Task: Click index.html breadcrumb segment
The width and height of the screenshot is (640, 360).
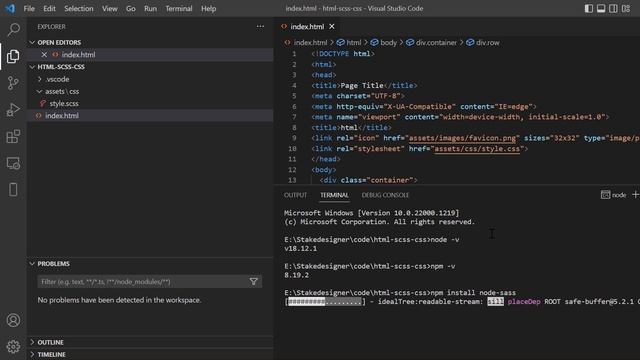Action: (x=310, y=42)
